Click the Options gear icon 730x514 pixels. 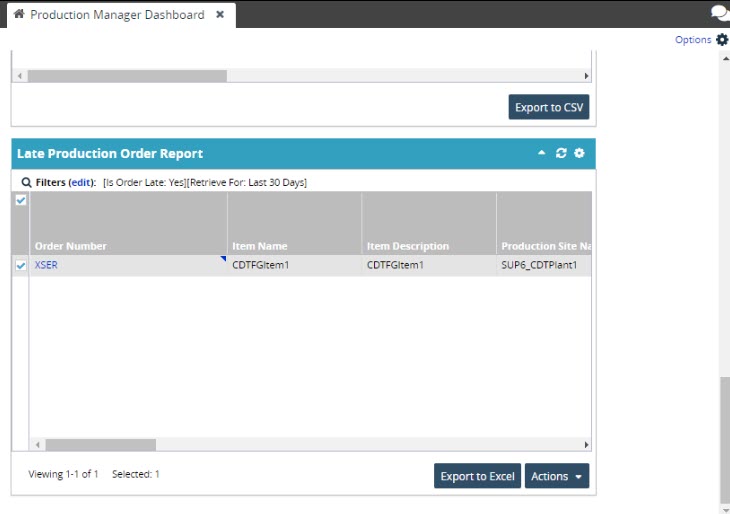point(722,40)
